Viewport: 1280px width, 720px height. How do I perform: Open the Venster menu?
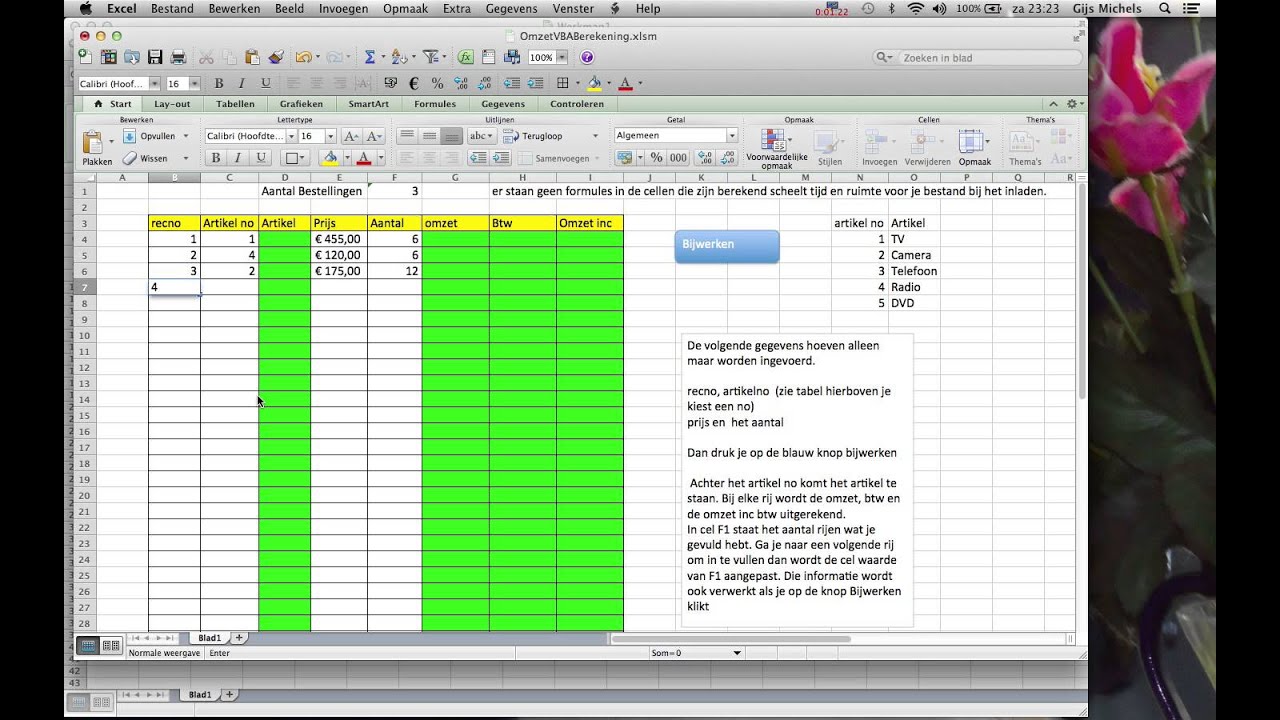(573, 8)
